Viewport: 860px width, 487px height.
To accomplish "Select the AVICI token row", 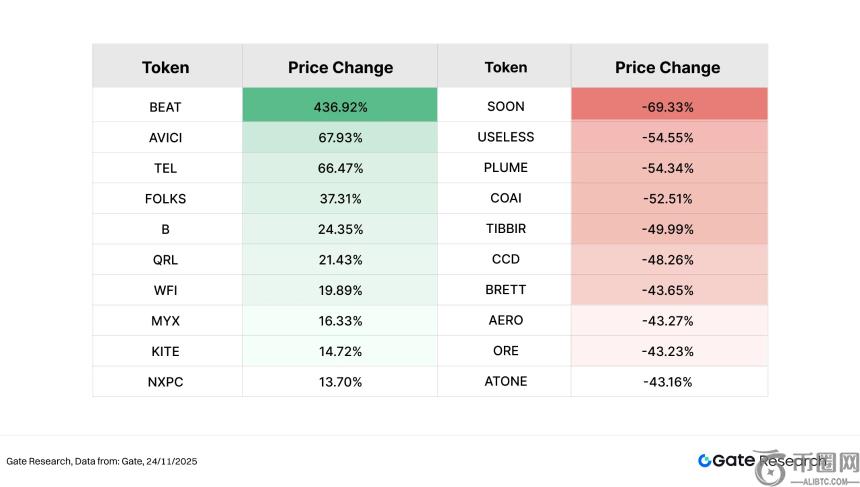I will [165, 137].
